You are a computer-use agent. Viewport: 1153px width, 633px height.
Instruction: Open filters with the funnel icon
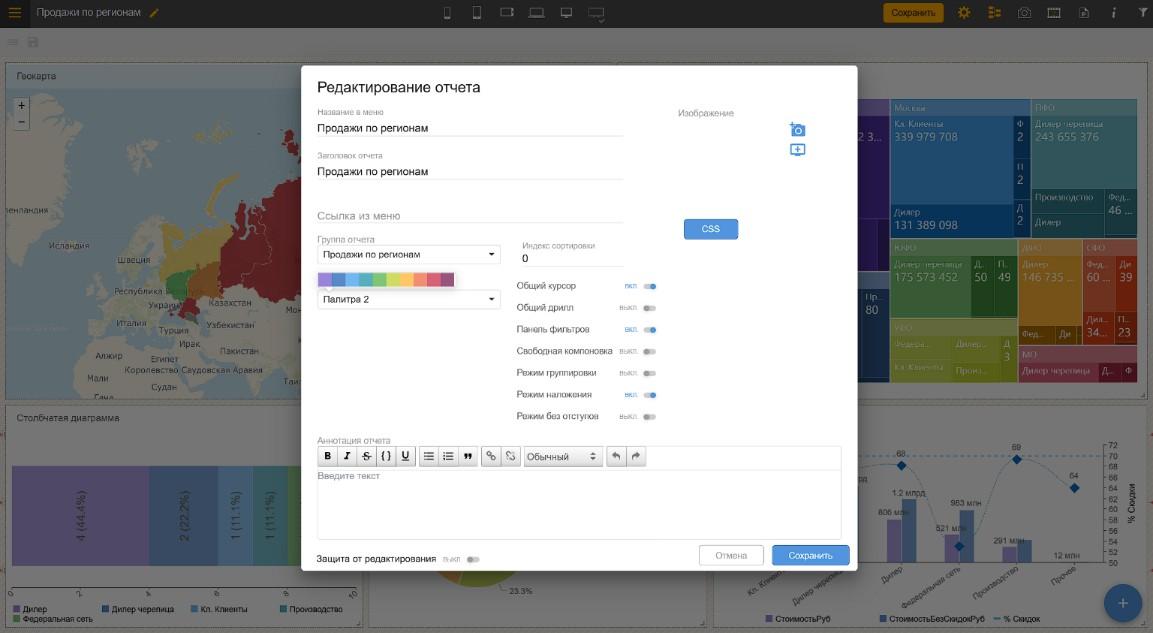pyautogui.click(x=1143, y=12)
